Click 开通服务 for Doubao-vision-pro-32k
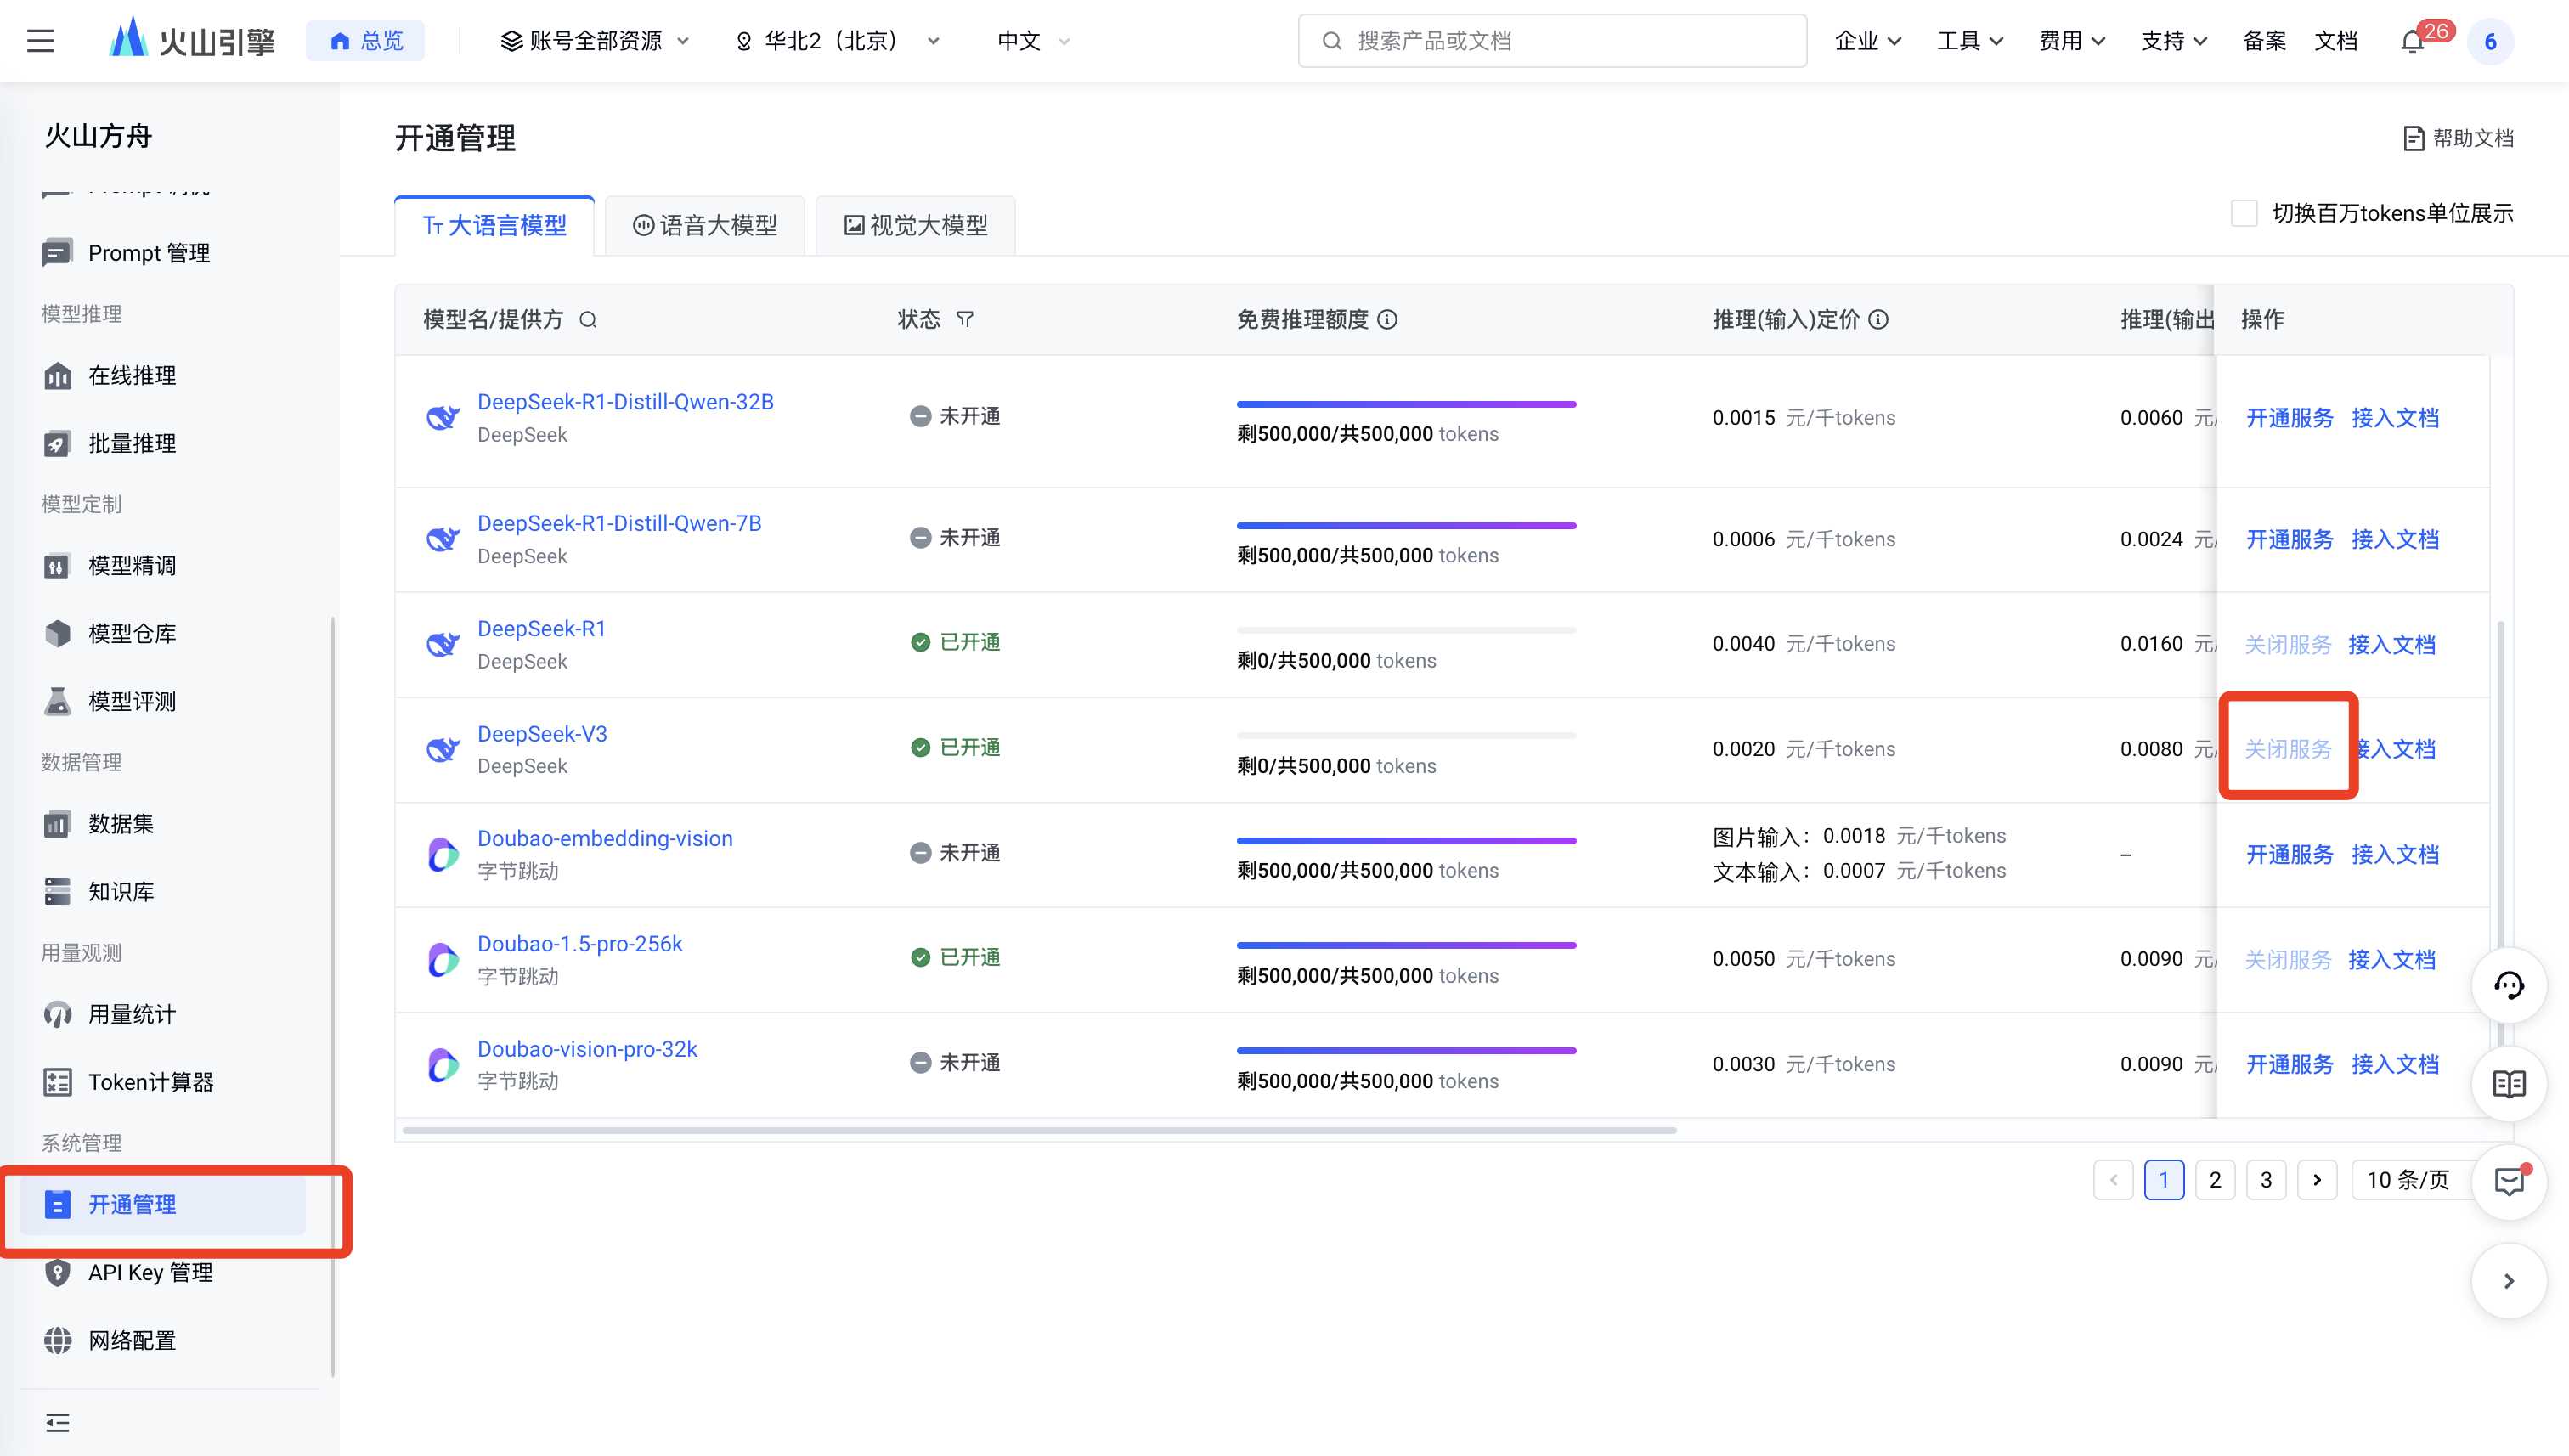Image resolution: width=2569 pixels, height=1456 pixels. click(2290, 1064)
